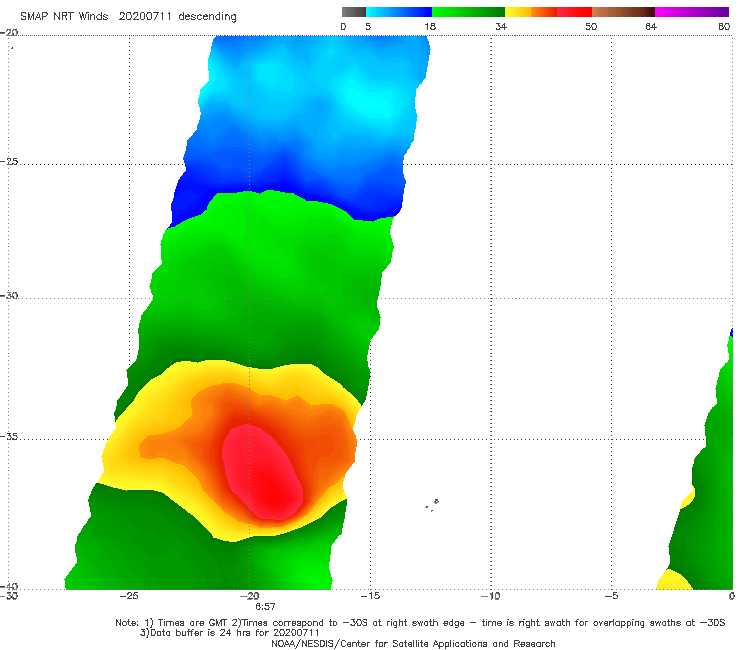The width and height of the screenshot is (740, 650).
Task: Click the magenta 64–80 segment of the color bar
Action: click(692, 12)
